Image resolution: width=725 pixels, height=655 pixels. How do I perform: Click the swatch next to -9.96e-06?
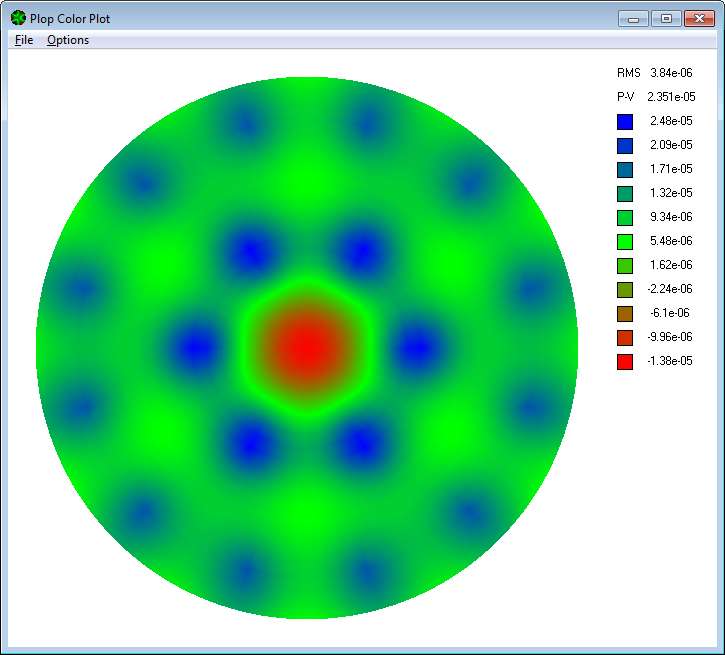pos(625,338)
